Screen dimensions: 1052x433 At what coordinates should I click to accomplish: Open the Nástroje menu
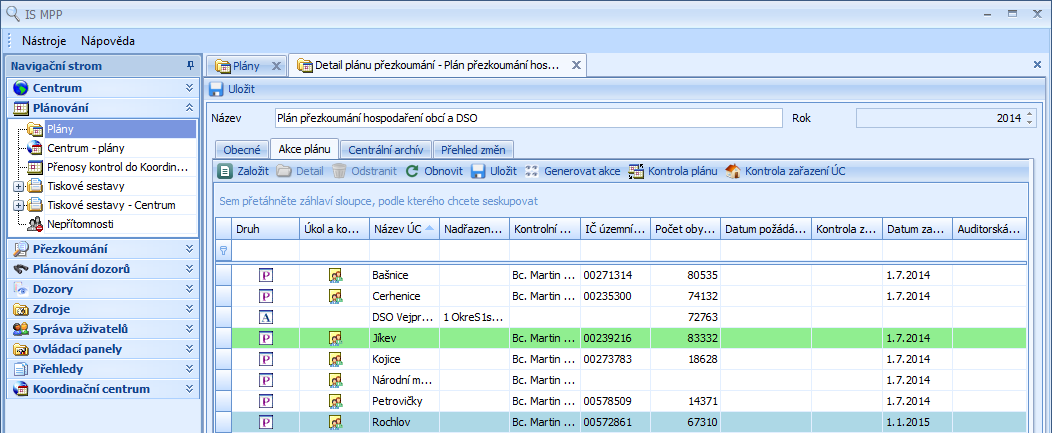44,41
